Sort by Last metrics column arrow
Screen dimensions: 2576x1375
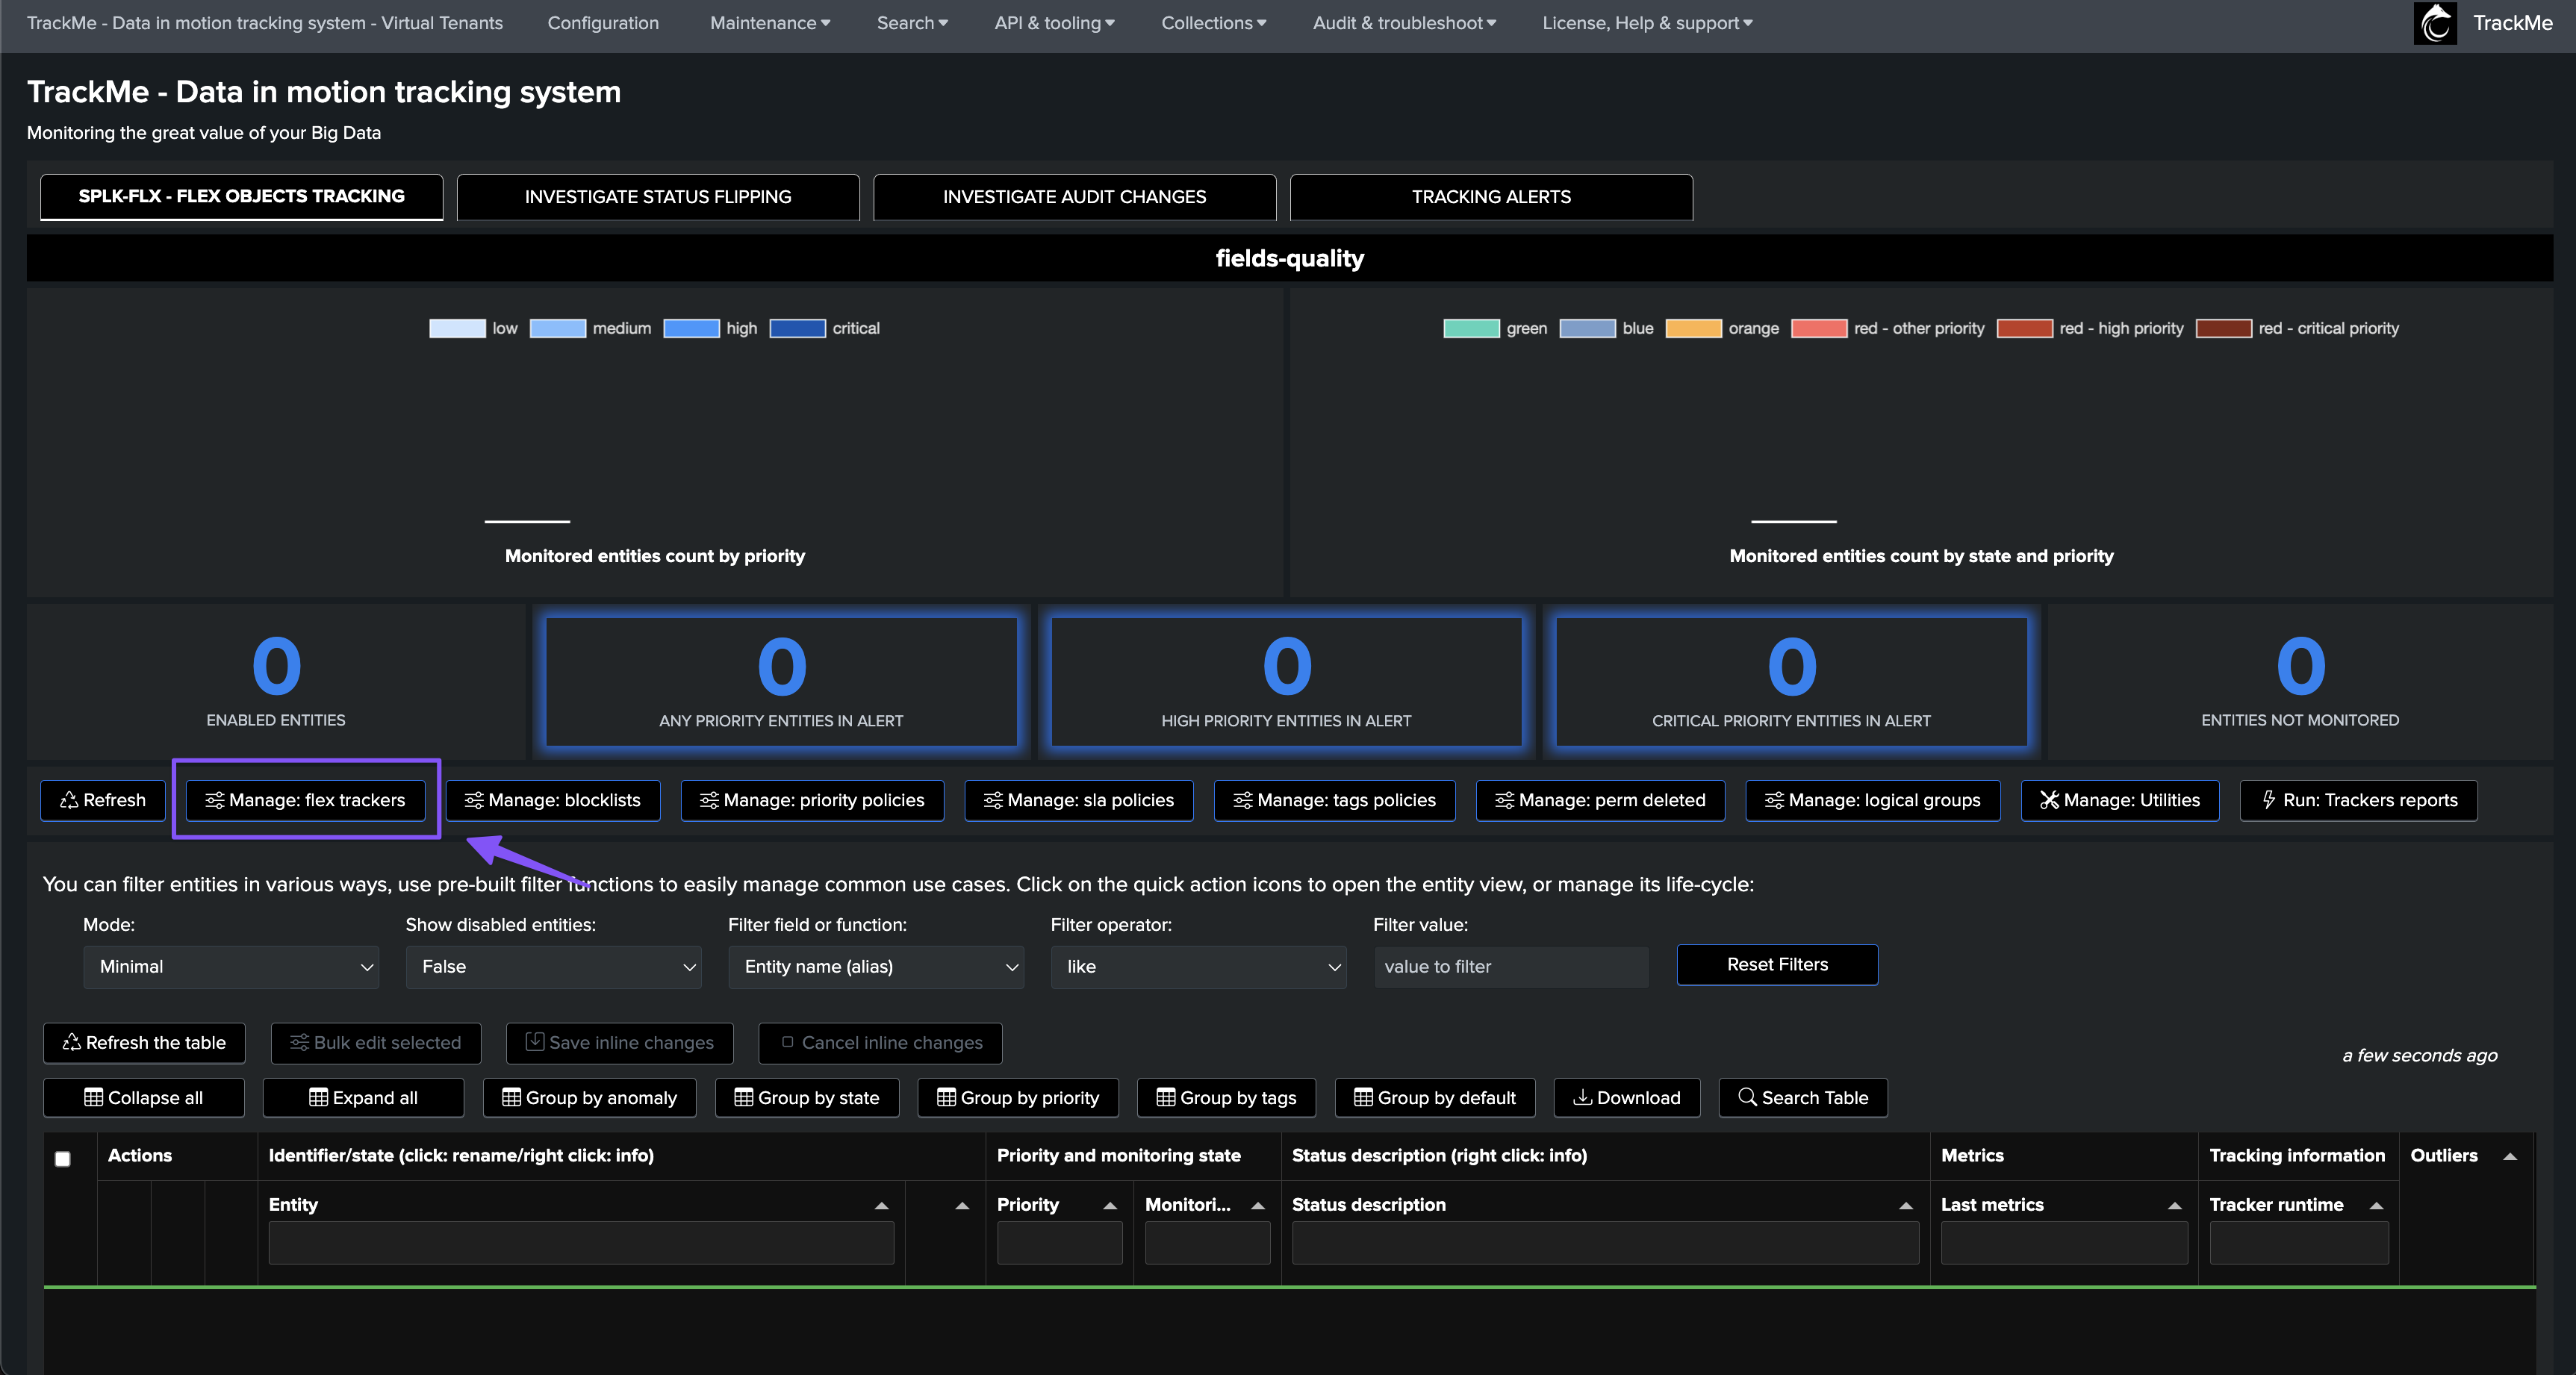pos(2175,1206)
